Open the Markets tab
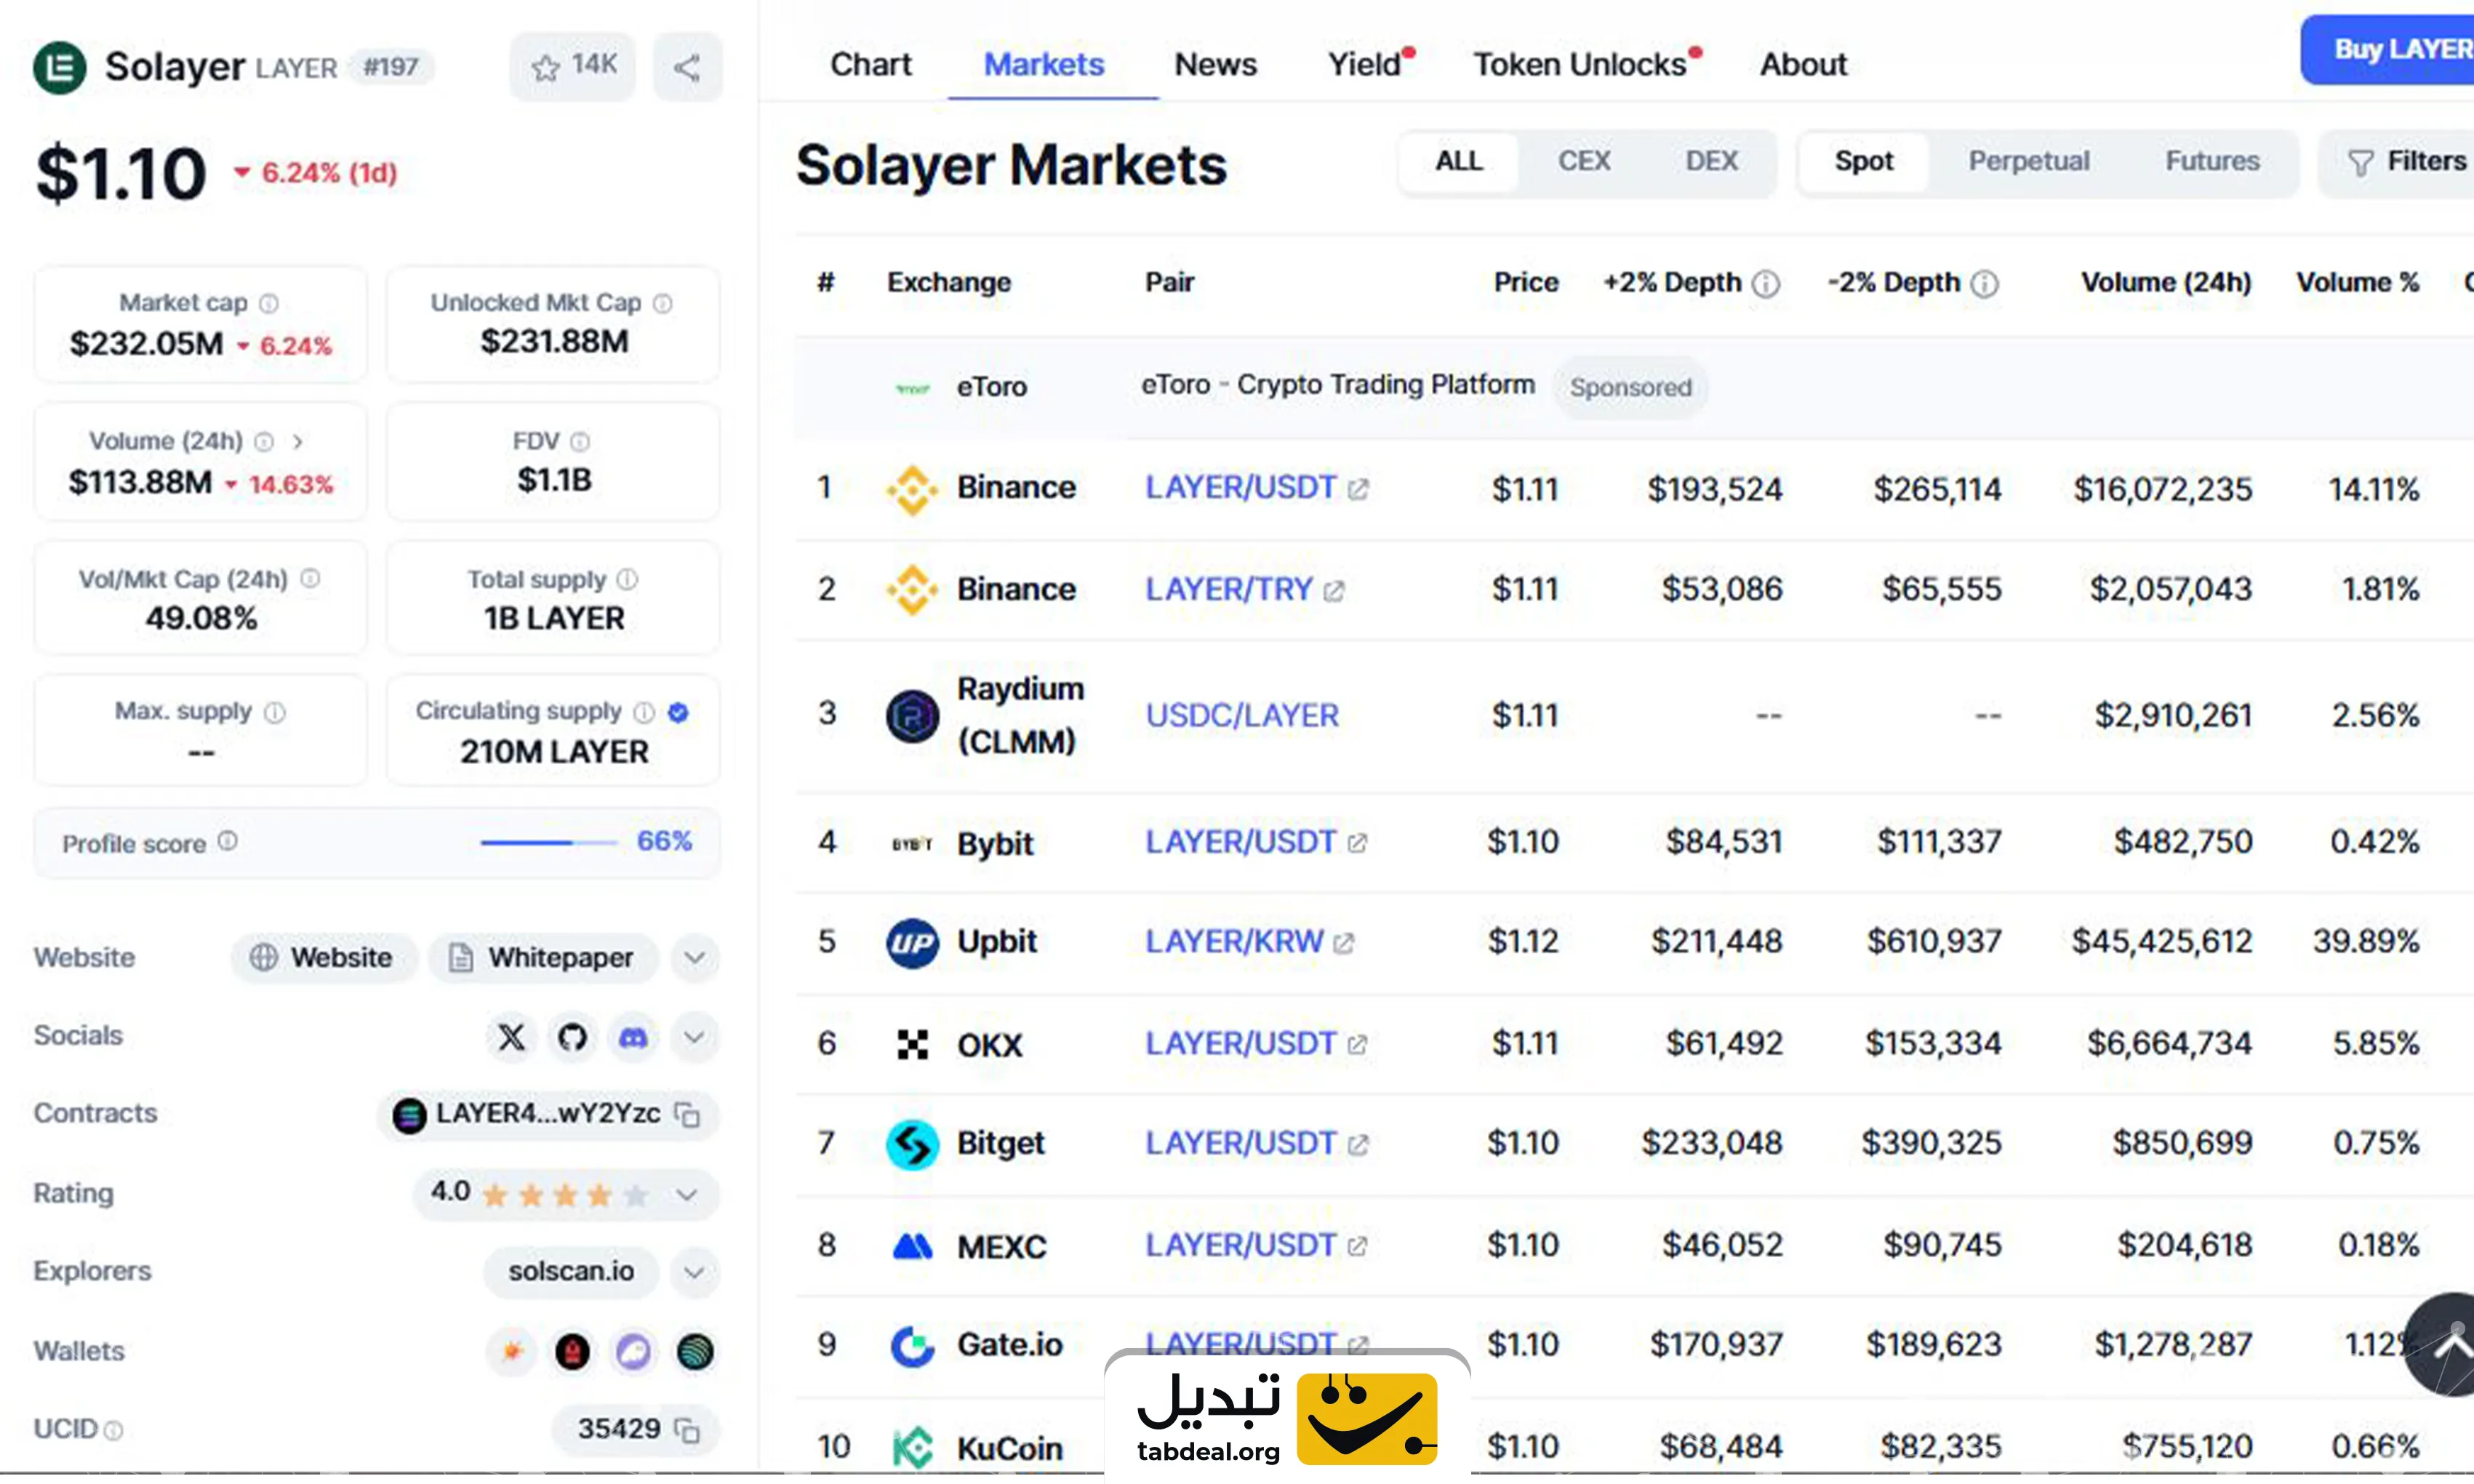This screenshot has width=2474, height=1484. [1044, 64]
